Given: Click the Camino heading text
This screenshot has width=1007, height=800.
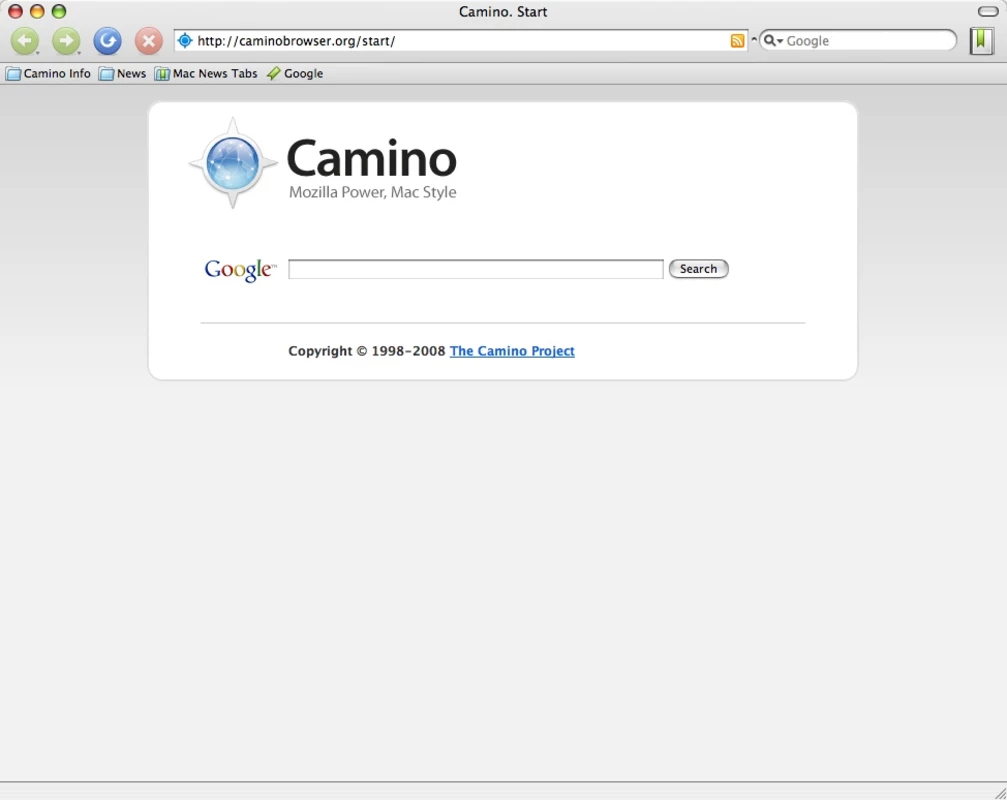Looking at the screenshot, I should point(371,158).
